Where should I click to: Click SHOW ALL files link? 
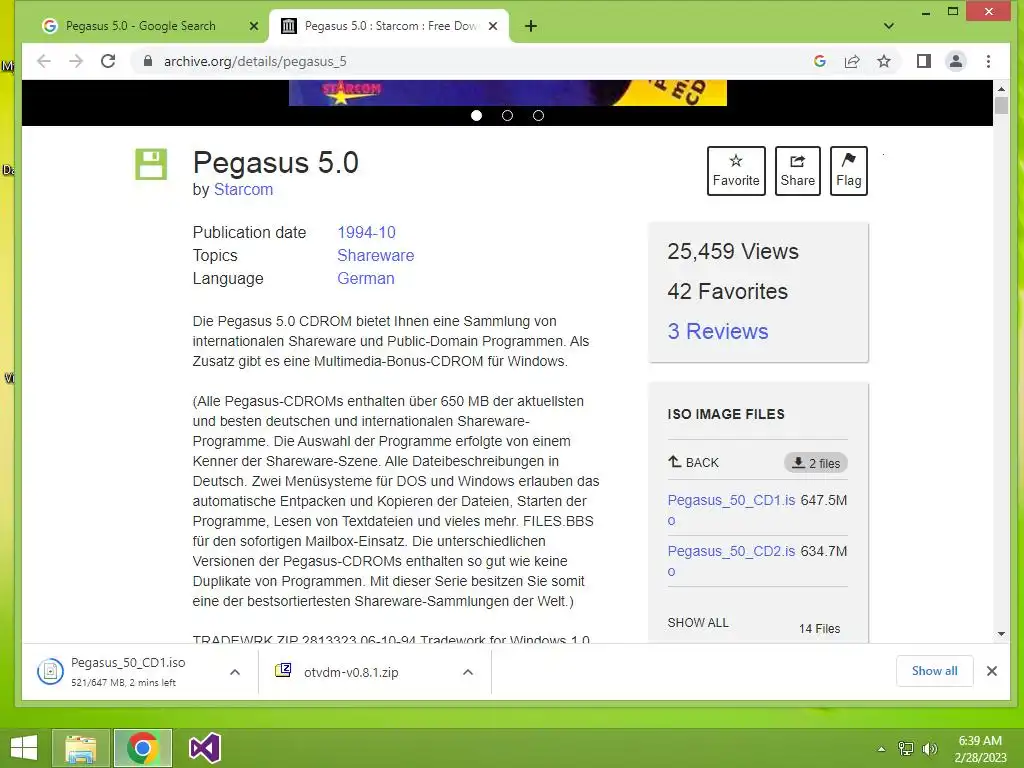pyautogui.click(x=697, y=623)
